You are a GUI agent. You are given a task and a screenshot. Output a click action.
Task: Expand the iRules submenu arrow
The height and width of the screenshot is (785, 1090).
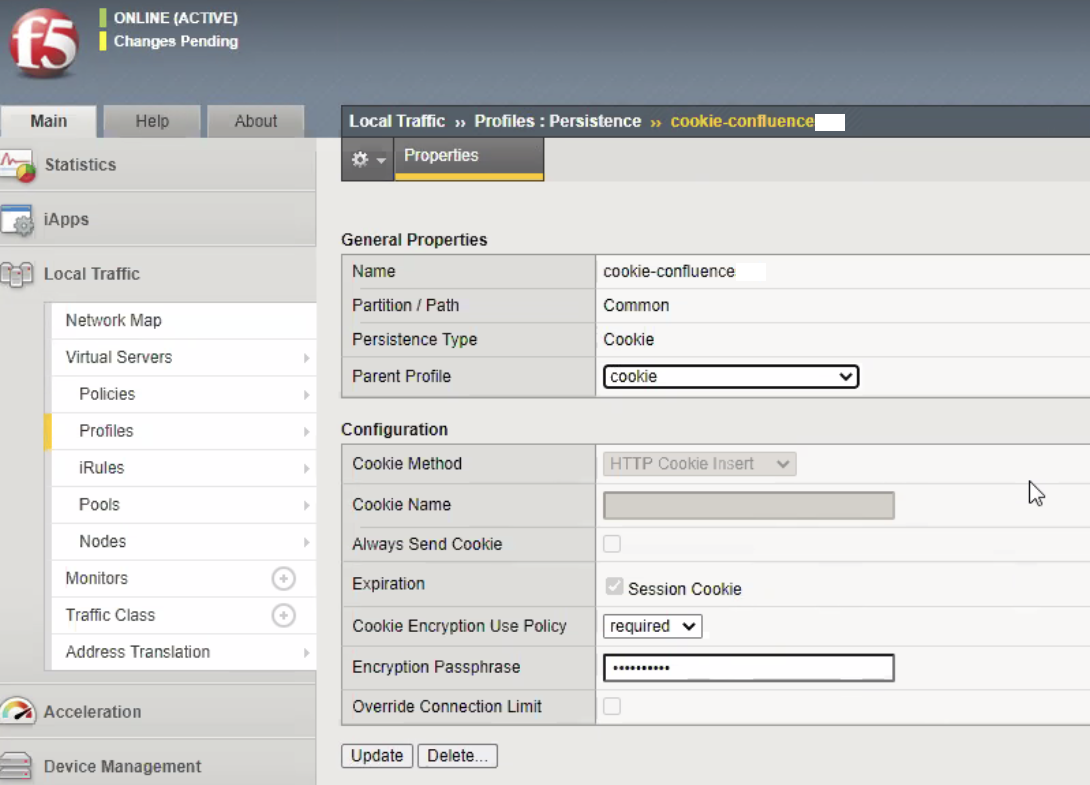point(307,468)
